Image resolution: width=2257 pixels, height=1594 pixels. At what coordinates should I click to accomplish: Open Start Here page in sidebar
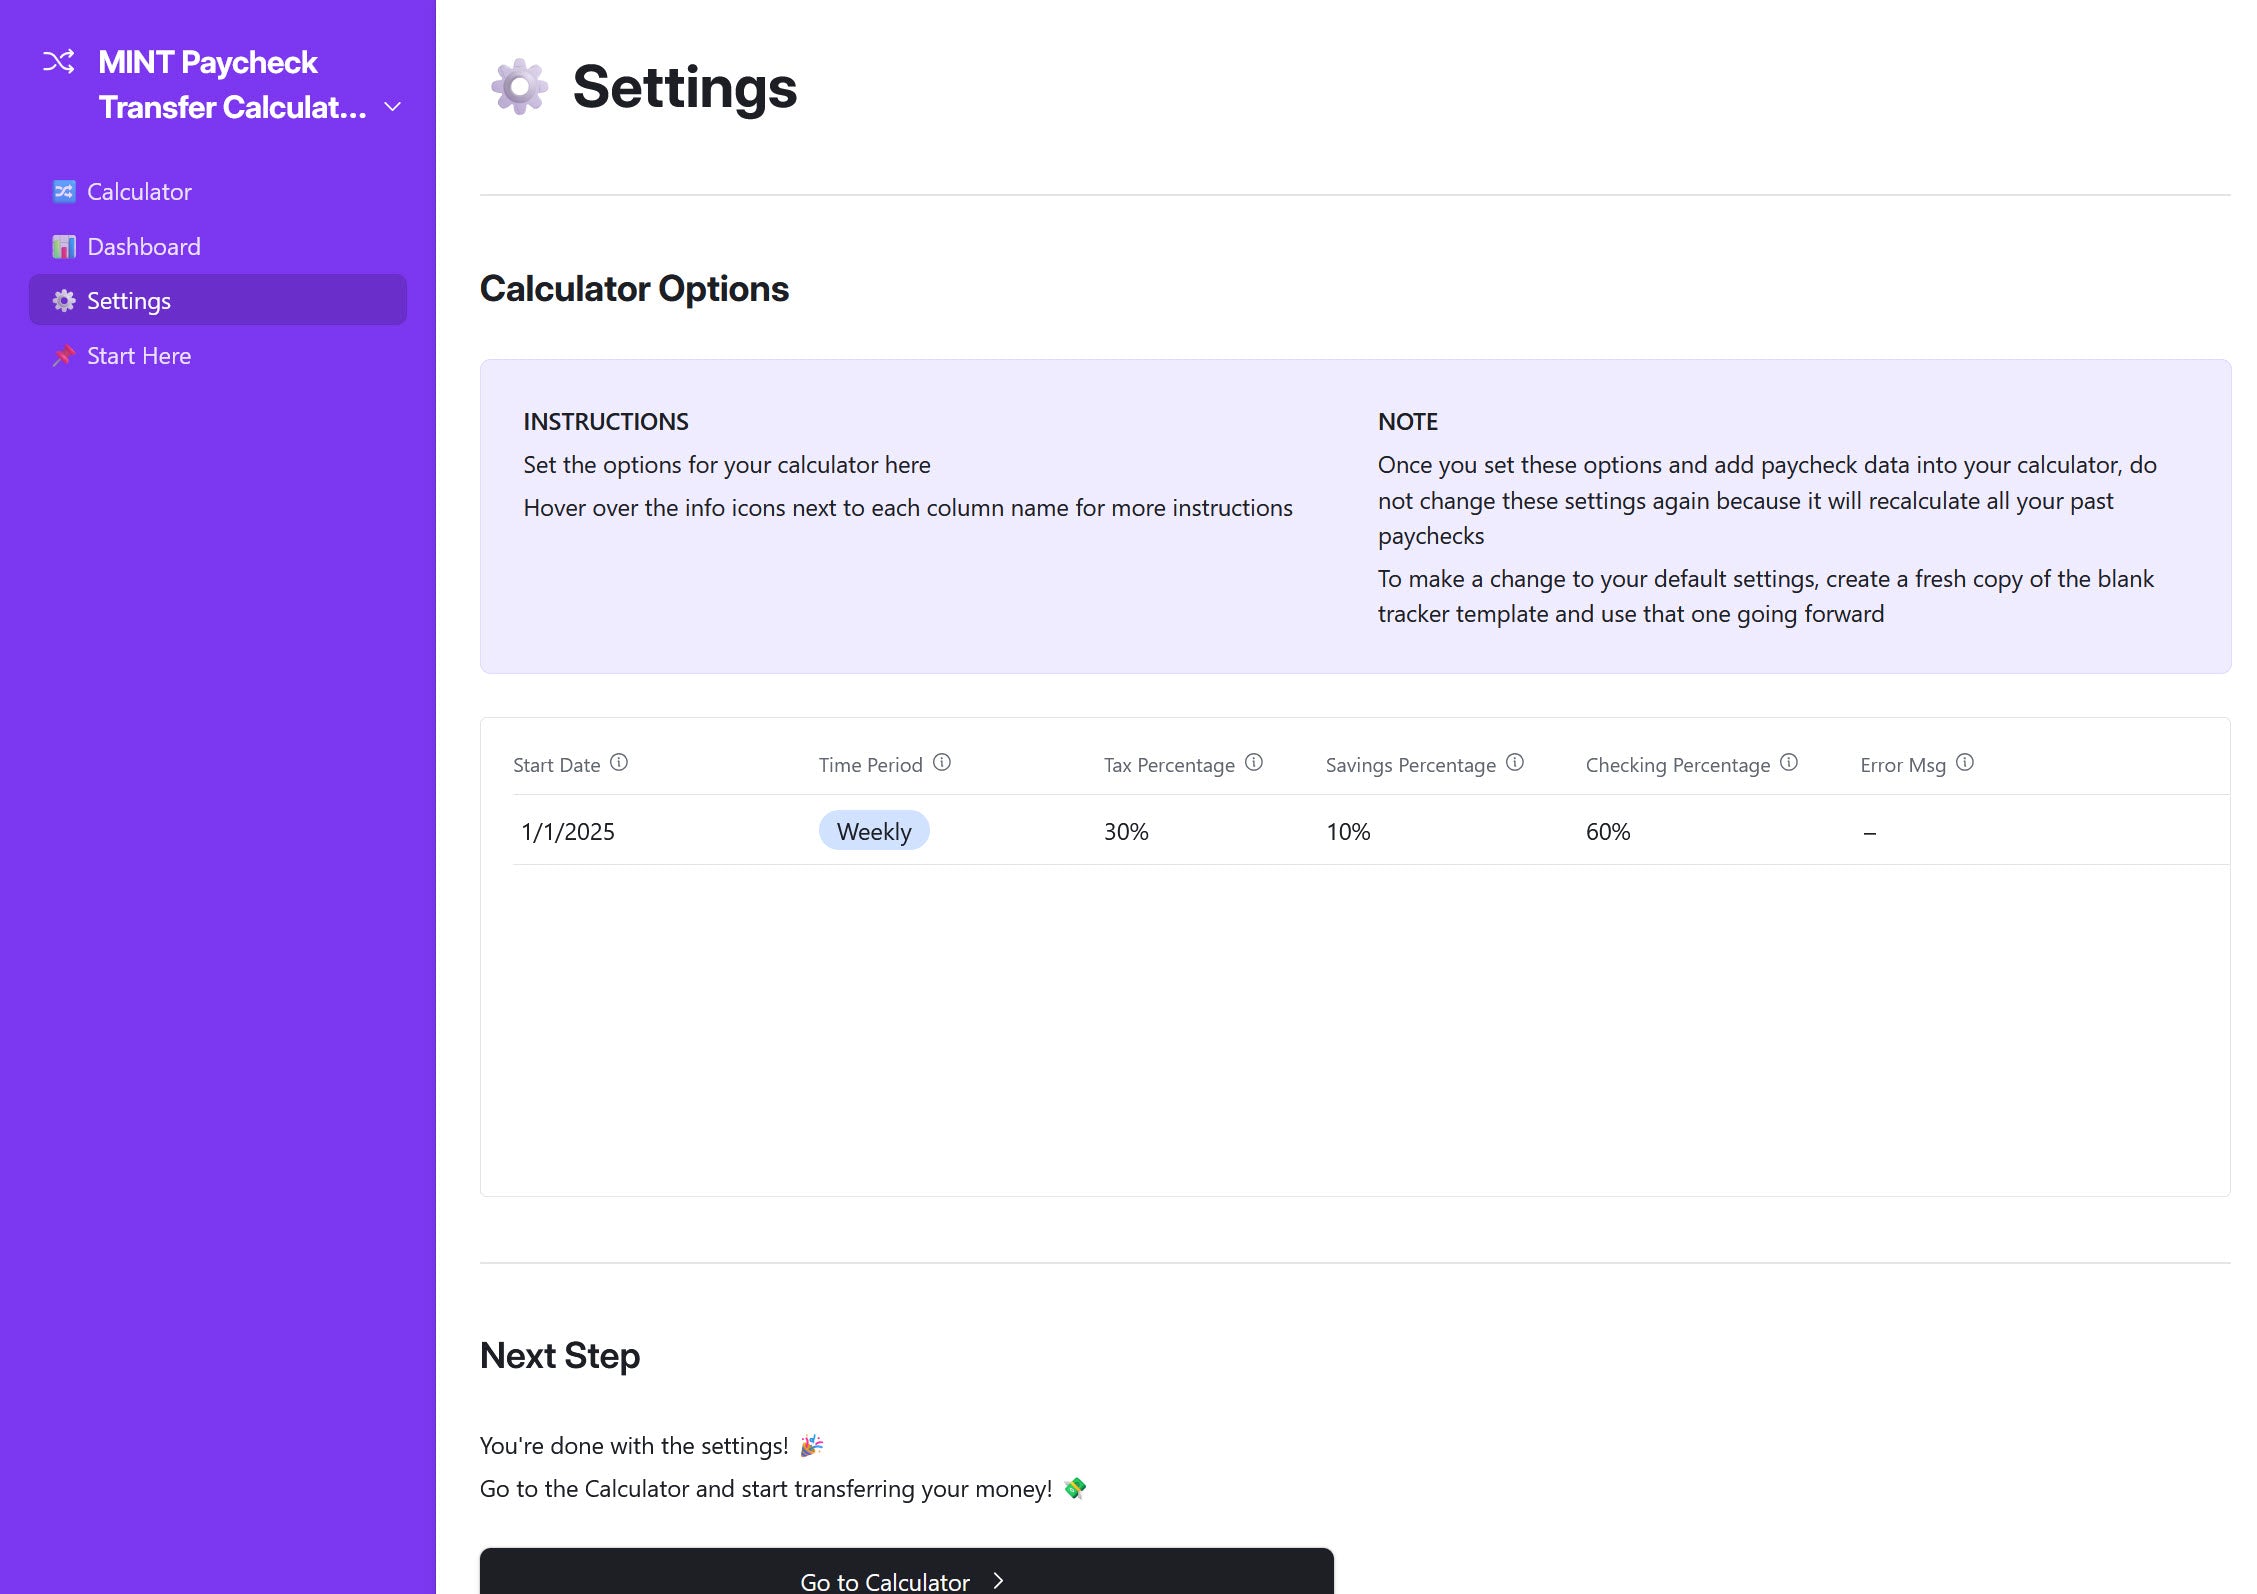[138, 356]
